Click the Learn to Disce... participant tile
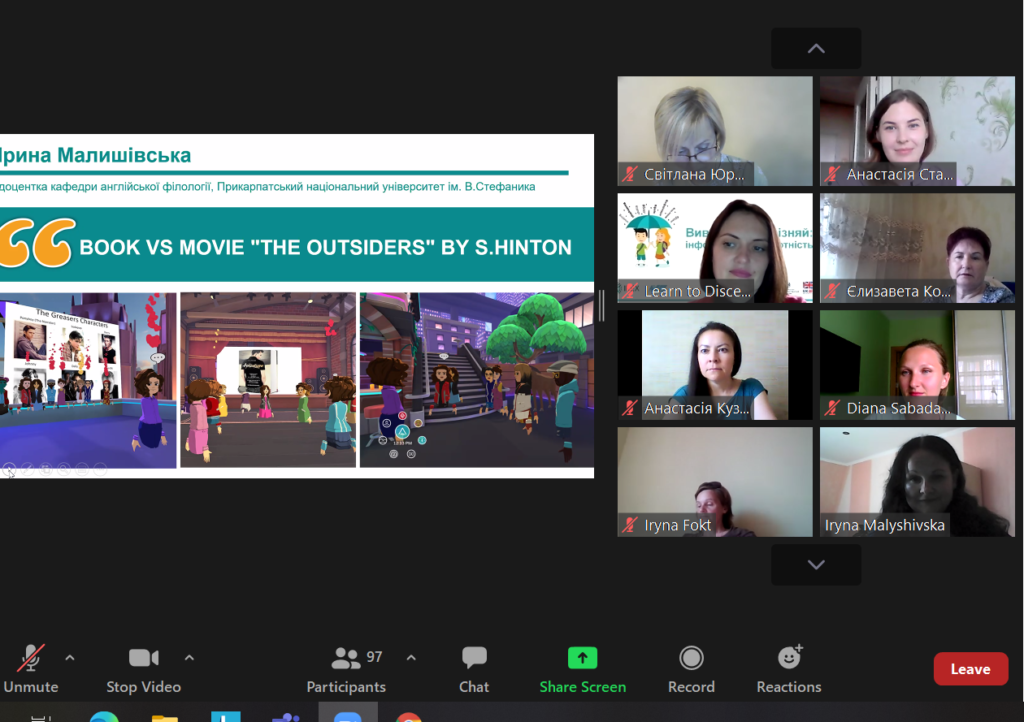Viewport: 1024px width, 722px height. coord(715,248)
